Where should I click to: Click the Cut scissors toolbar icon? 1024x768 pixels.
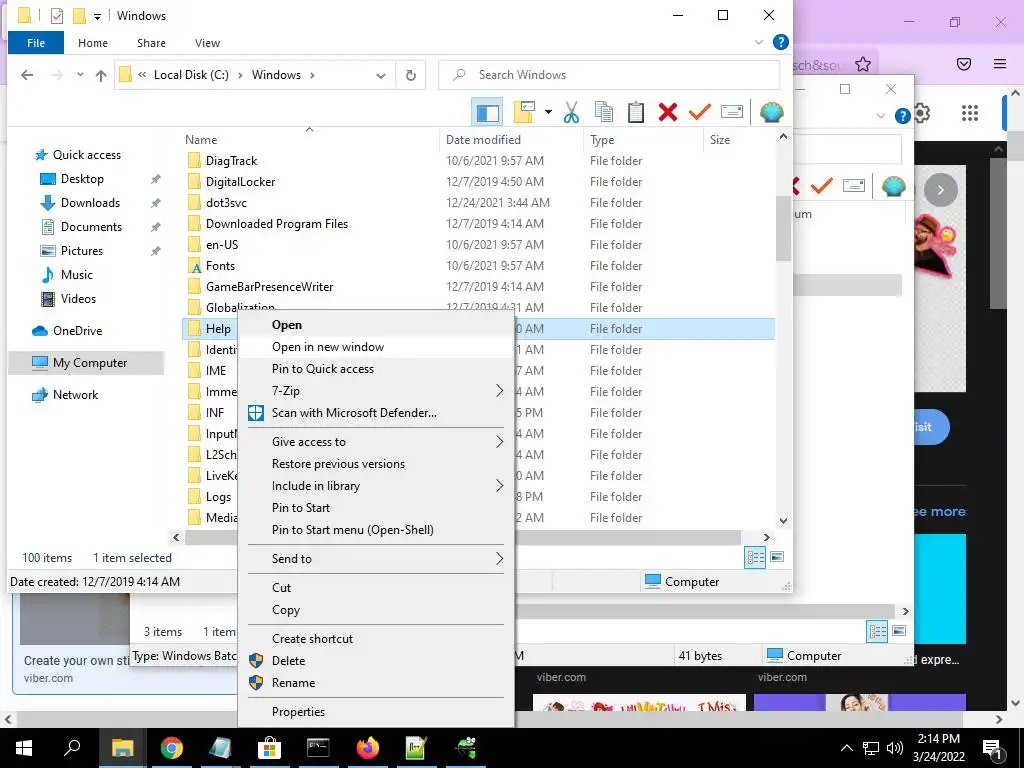571,112
